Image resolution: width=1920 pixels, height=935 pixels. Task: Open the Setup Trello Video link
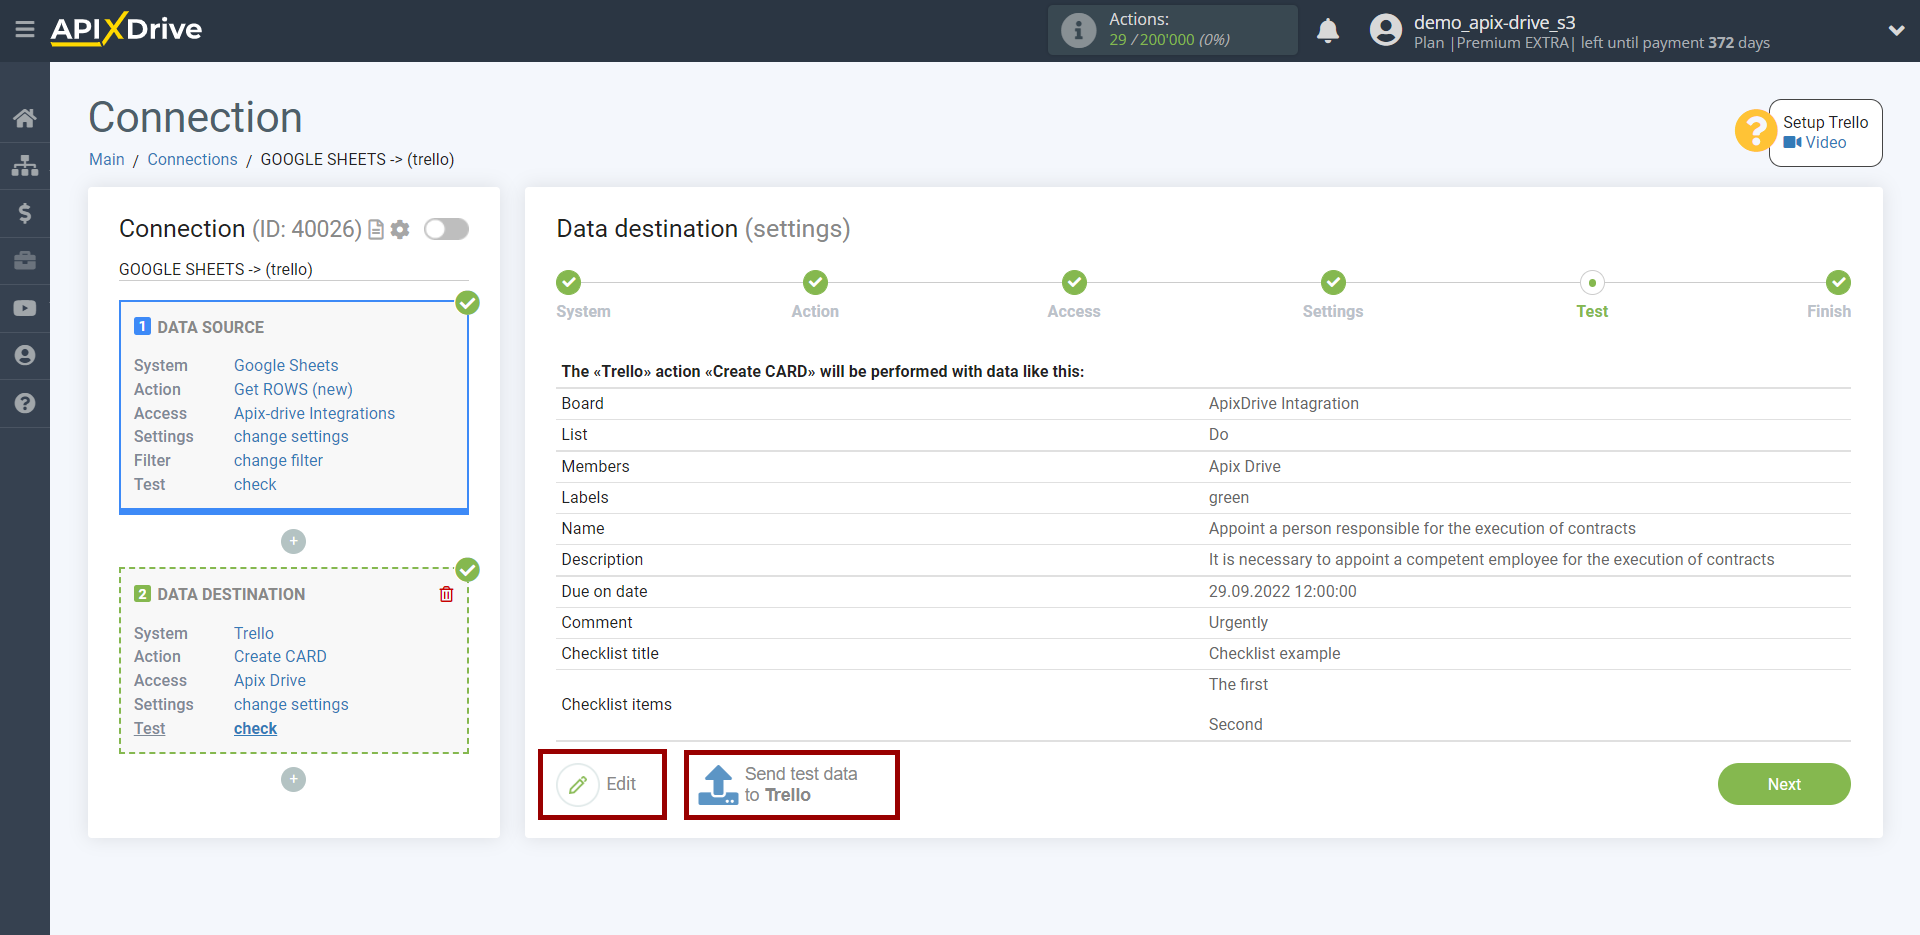pyautogui.click(x=1815, y=142)
